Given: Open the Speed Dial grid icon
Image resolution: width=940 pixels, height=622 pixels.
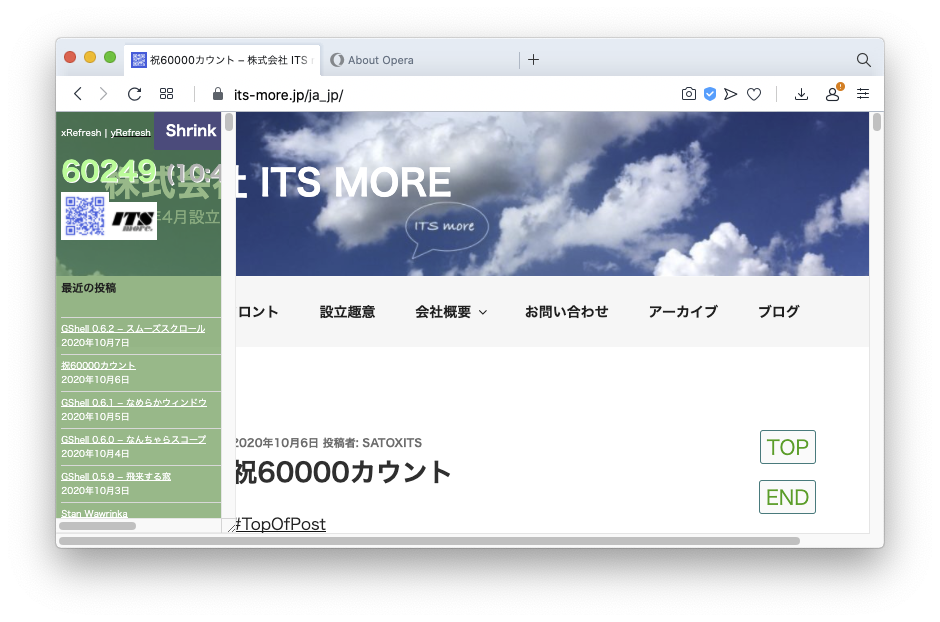Looking at the screenshot, I should (167, 94).
